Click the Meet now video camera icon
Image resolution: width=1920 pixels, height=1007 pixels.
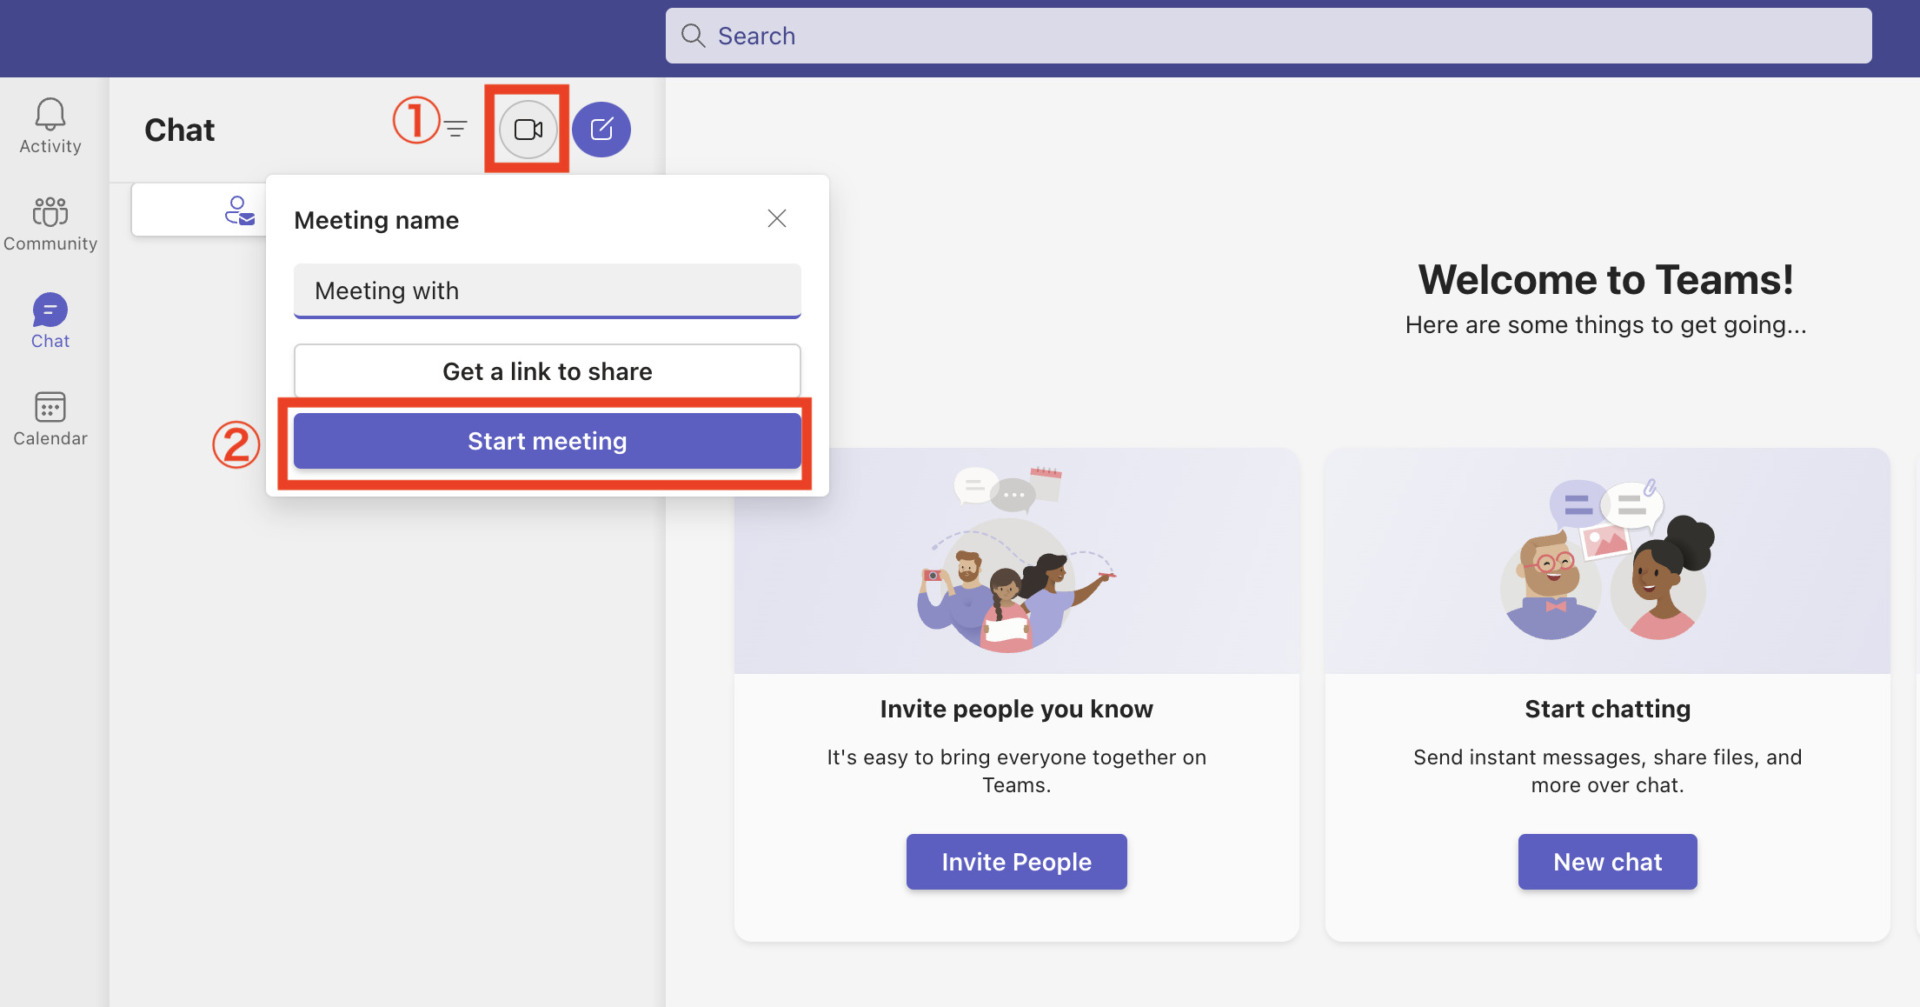tap(527, 128)
